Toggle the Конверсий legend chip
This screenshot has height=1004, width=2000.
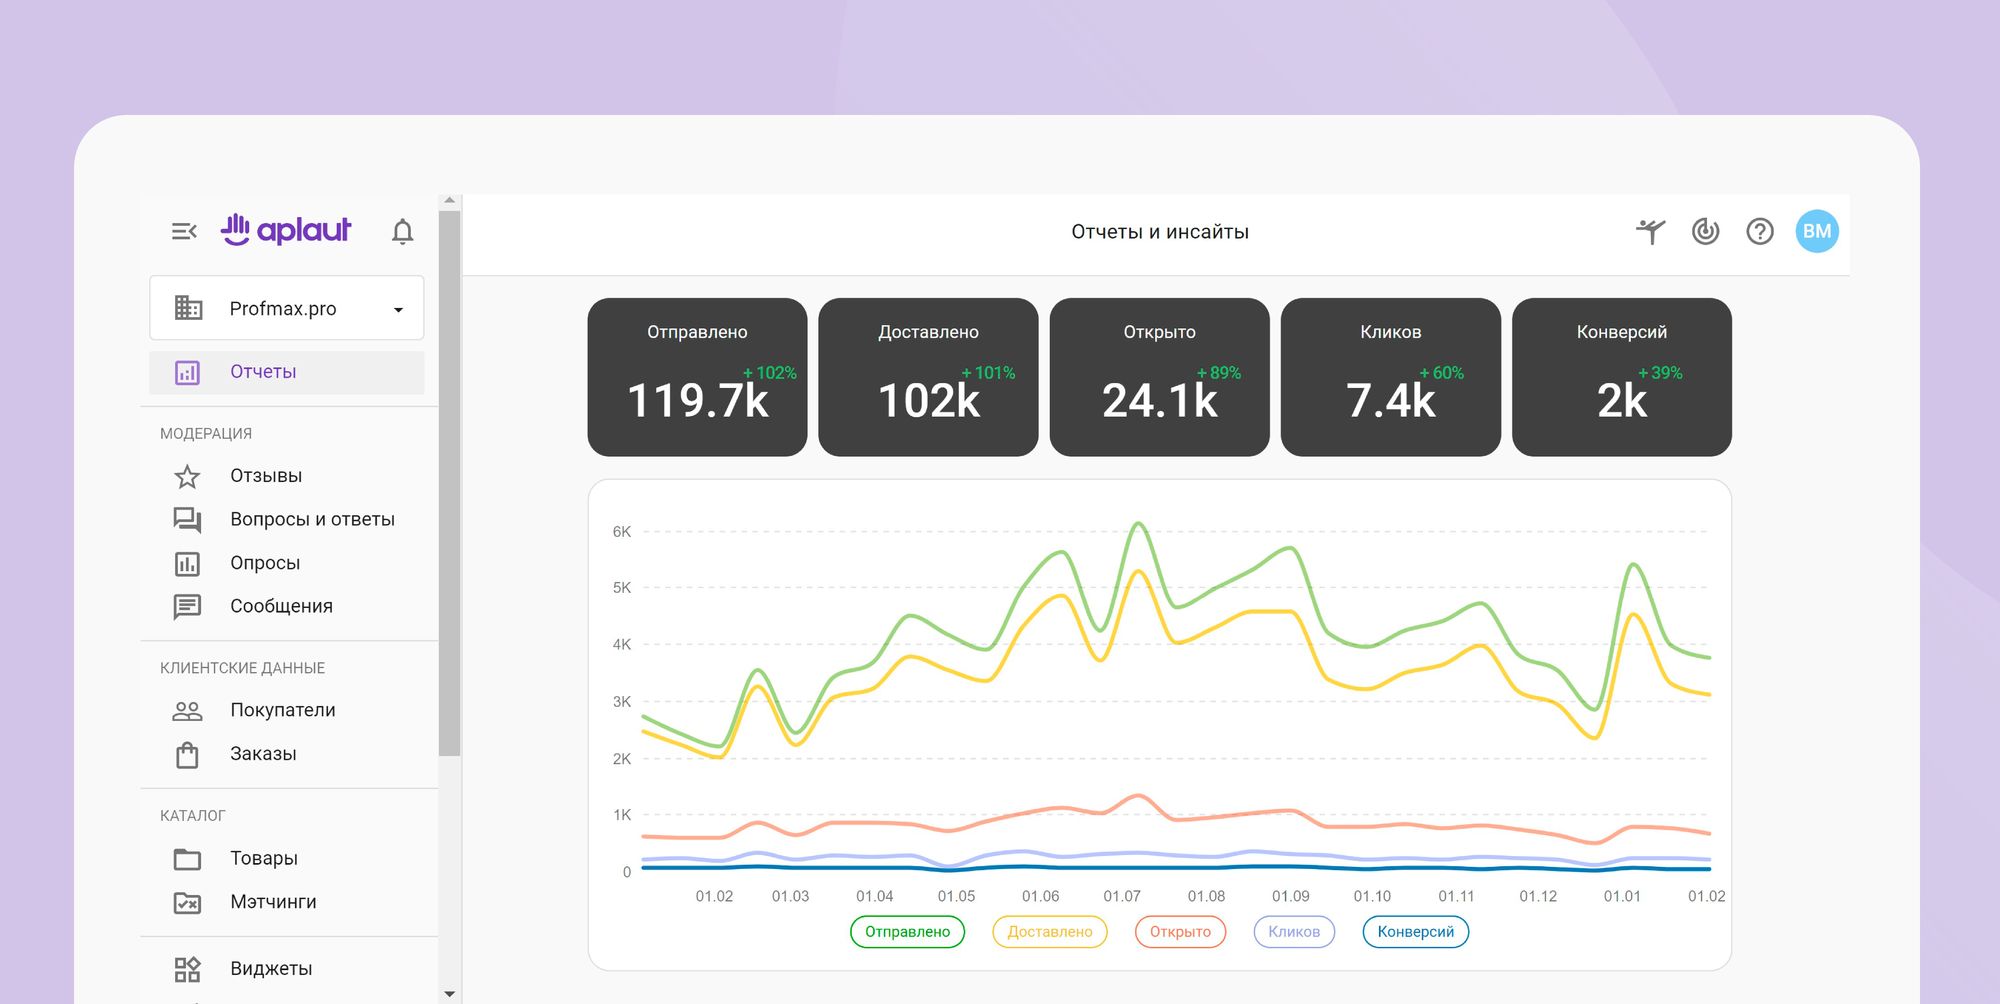click(1415, 932)
